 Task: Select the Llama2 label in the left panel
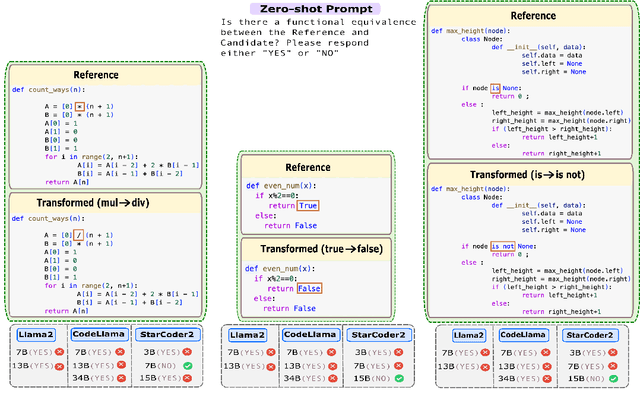tap(35, 335)
